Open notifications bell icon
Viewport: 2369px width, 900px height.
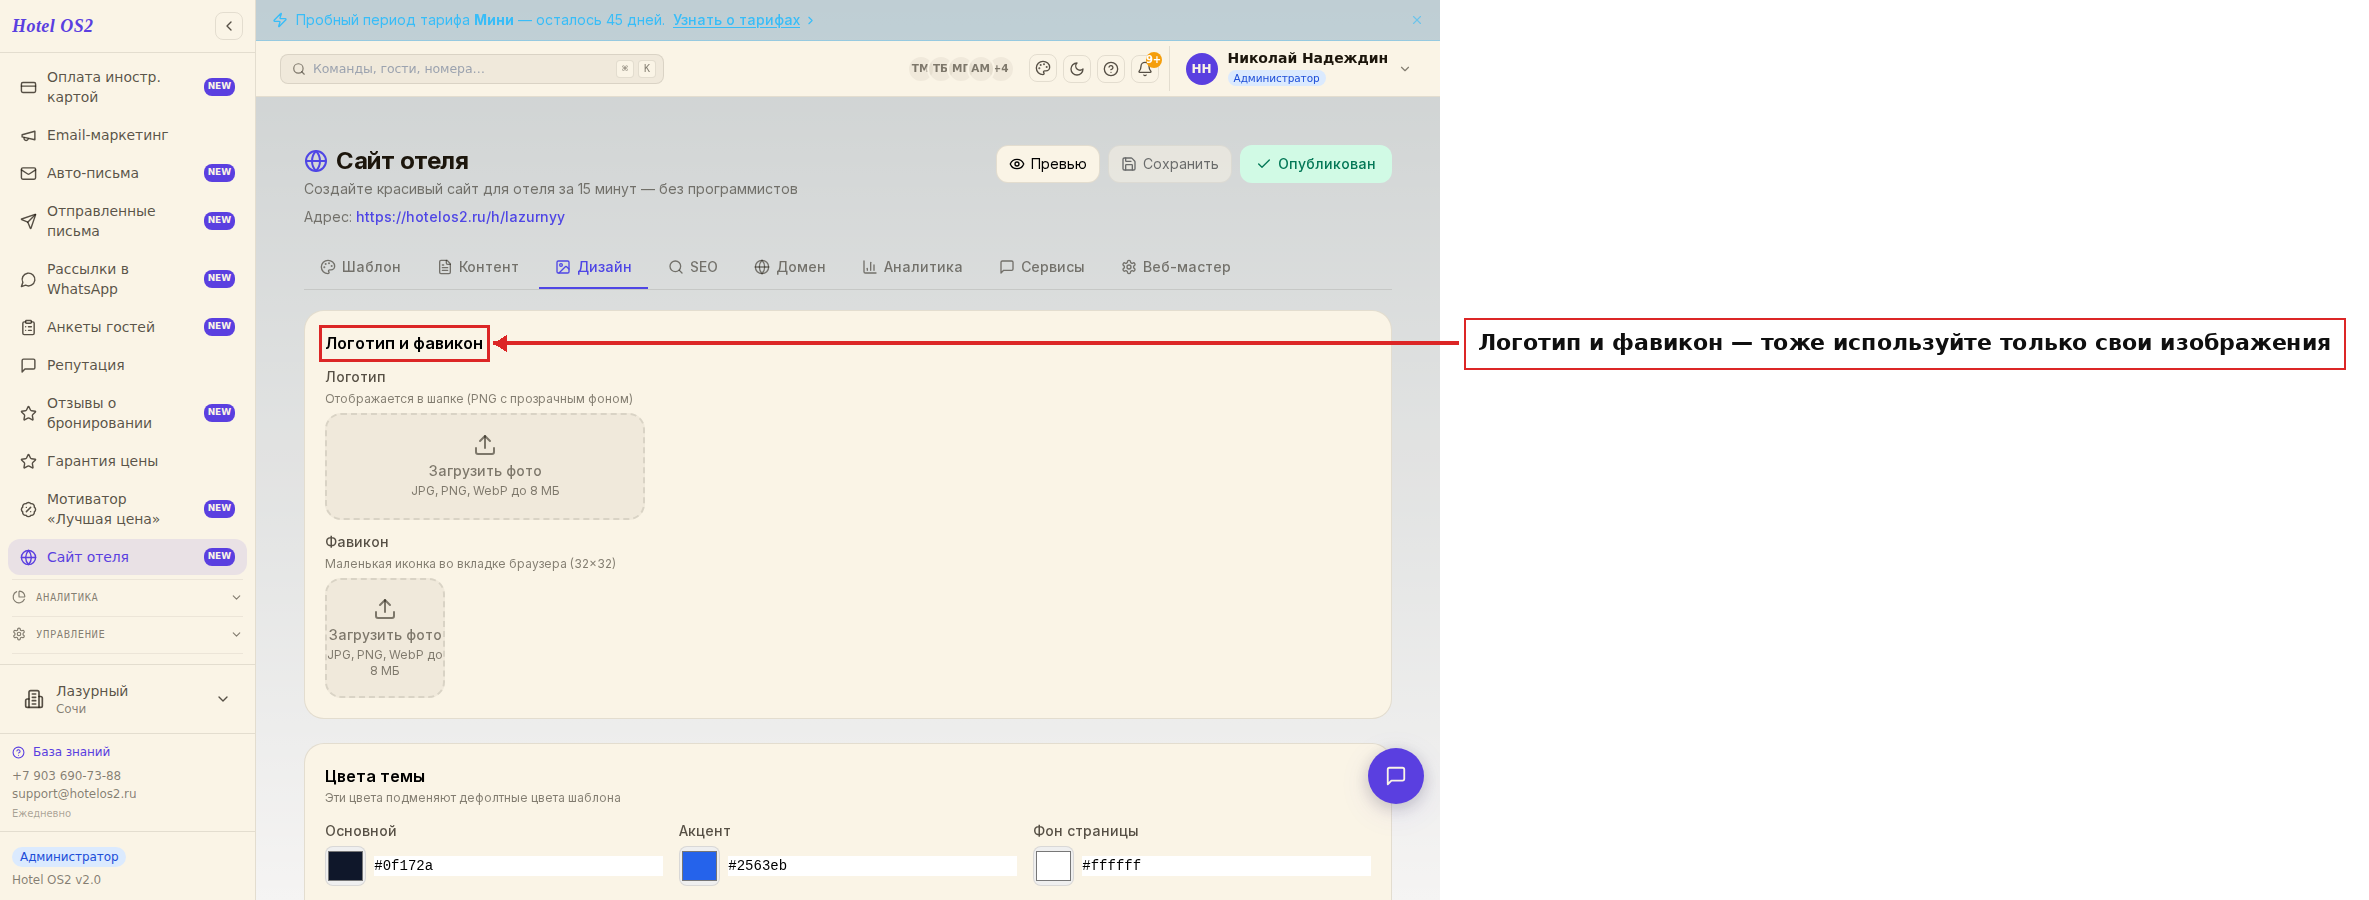point(1145,69)
